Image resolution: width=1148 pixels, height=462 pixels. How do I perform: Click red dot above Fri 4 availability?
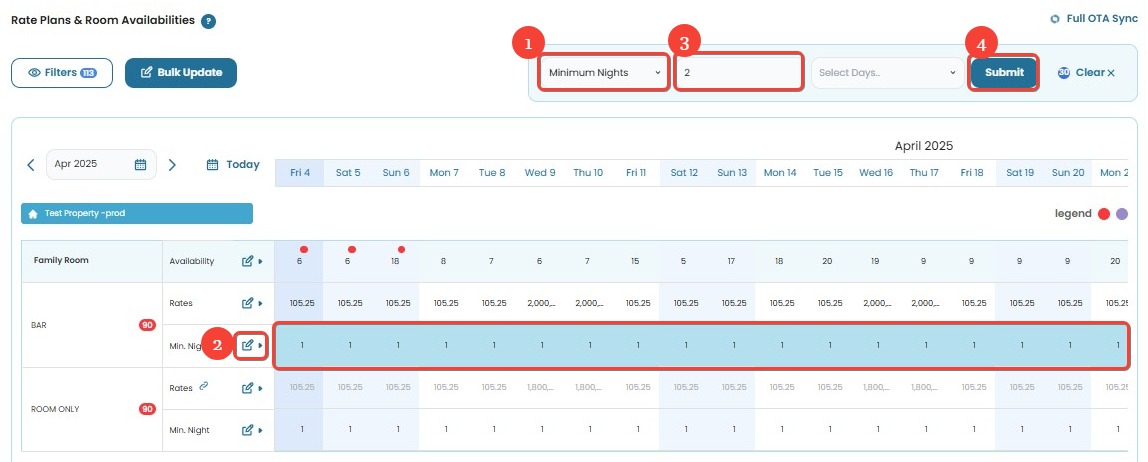304,250
